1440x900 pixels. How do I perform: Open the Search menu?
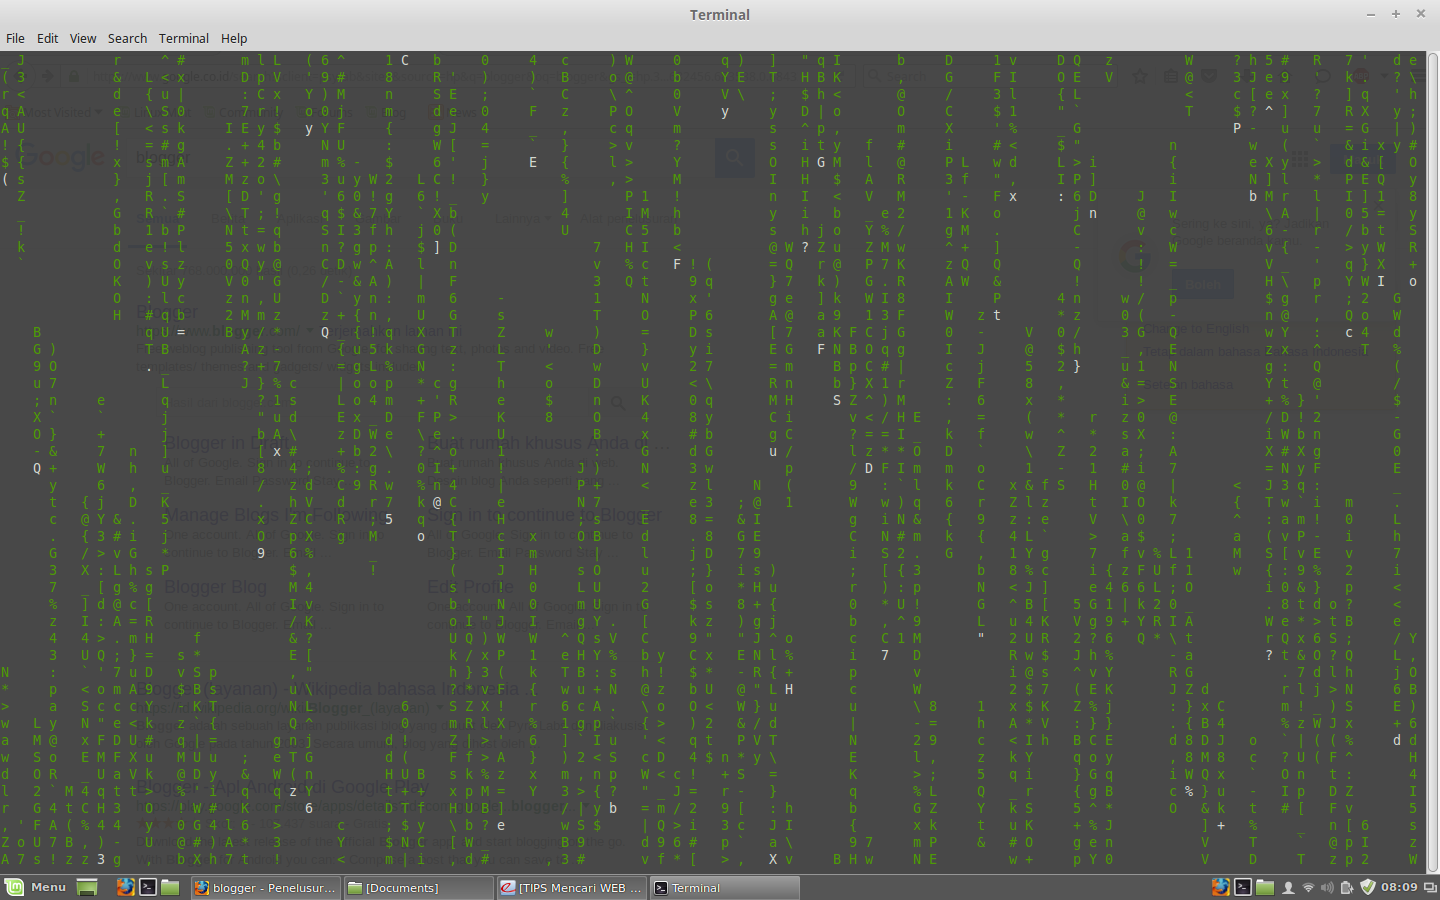pos(127,38)
